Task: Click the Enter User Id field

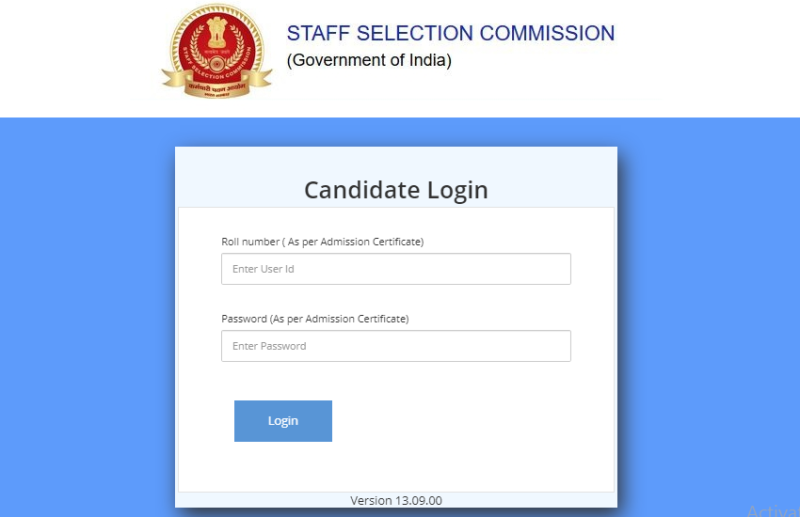Action: point(395,269)
